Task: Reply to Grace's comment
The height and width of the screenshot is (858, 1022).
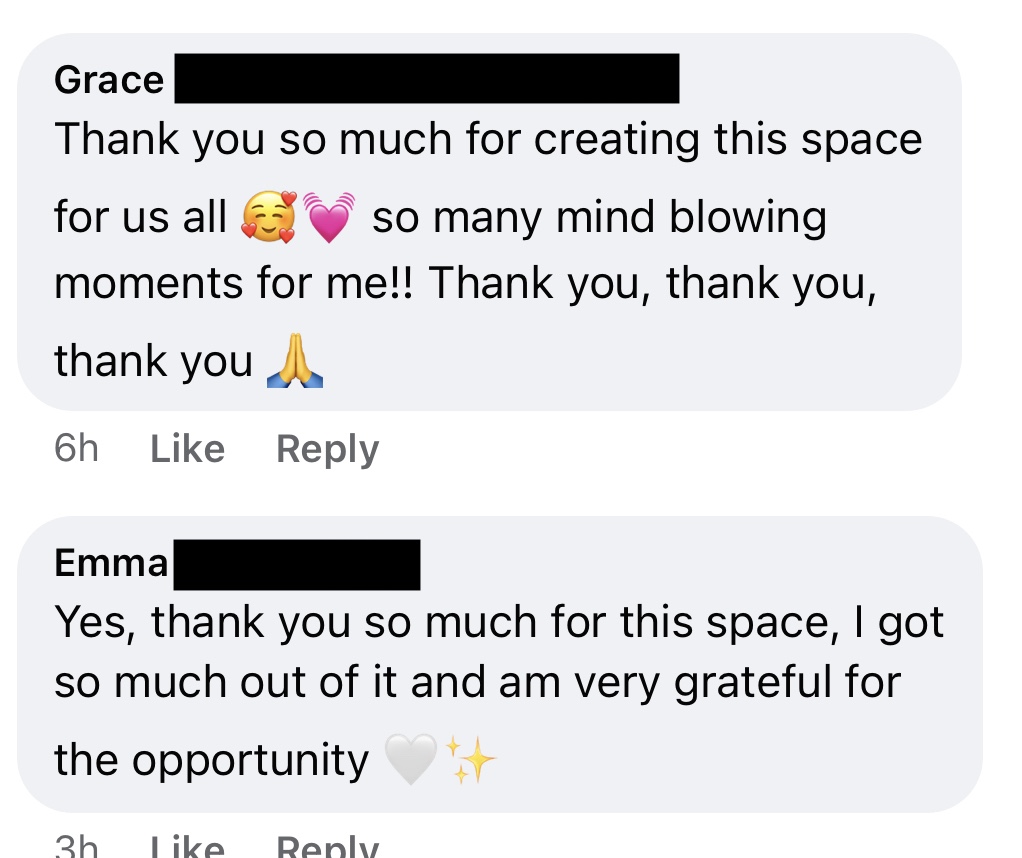Action: click(x=327, y=449)
